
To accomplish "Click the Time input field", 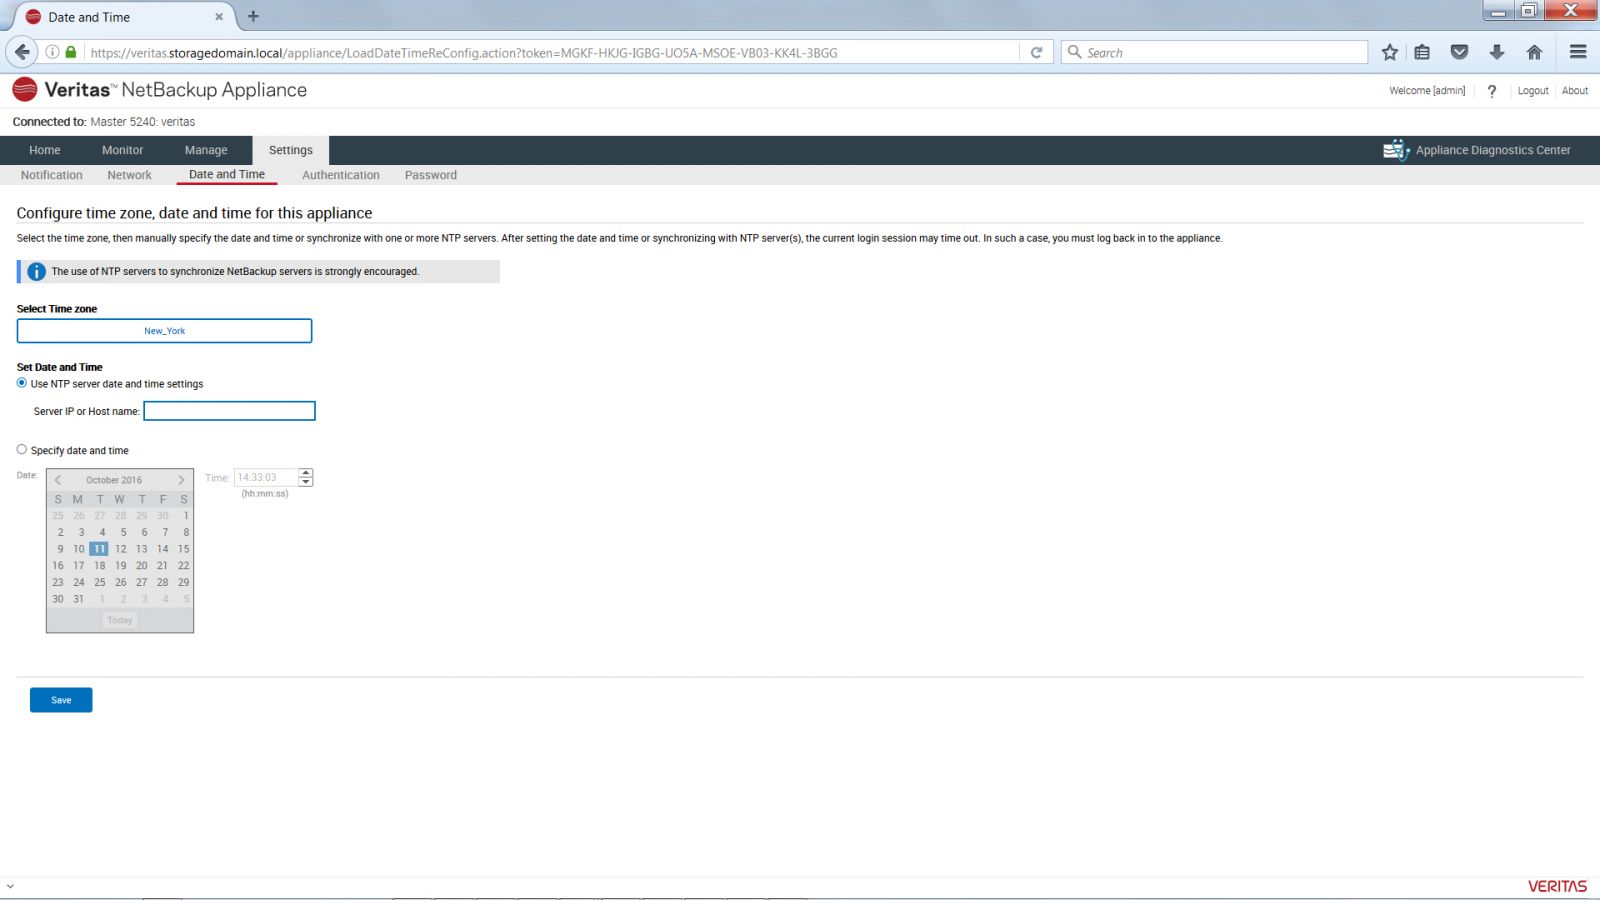I will (x=266, y=478).
